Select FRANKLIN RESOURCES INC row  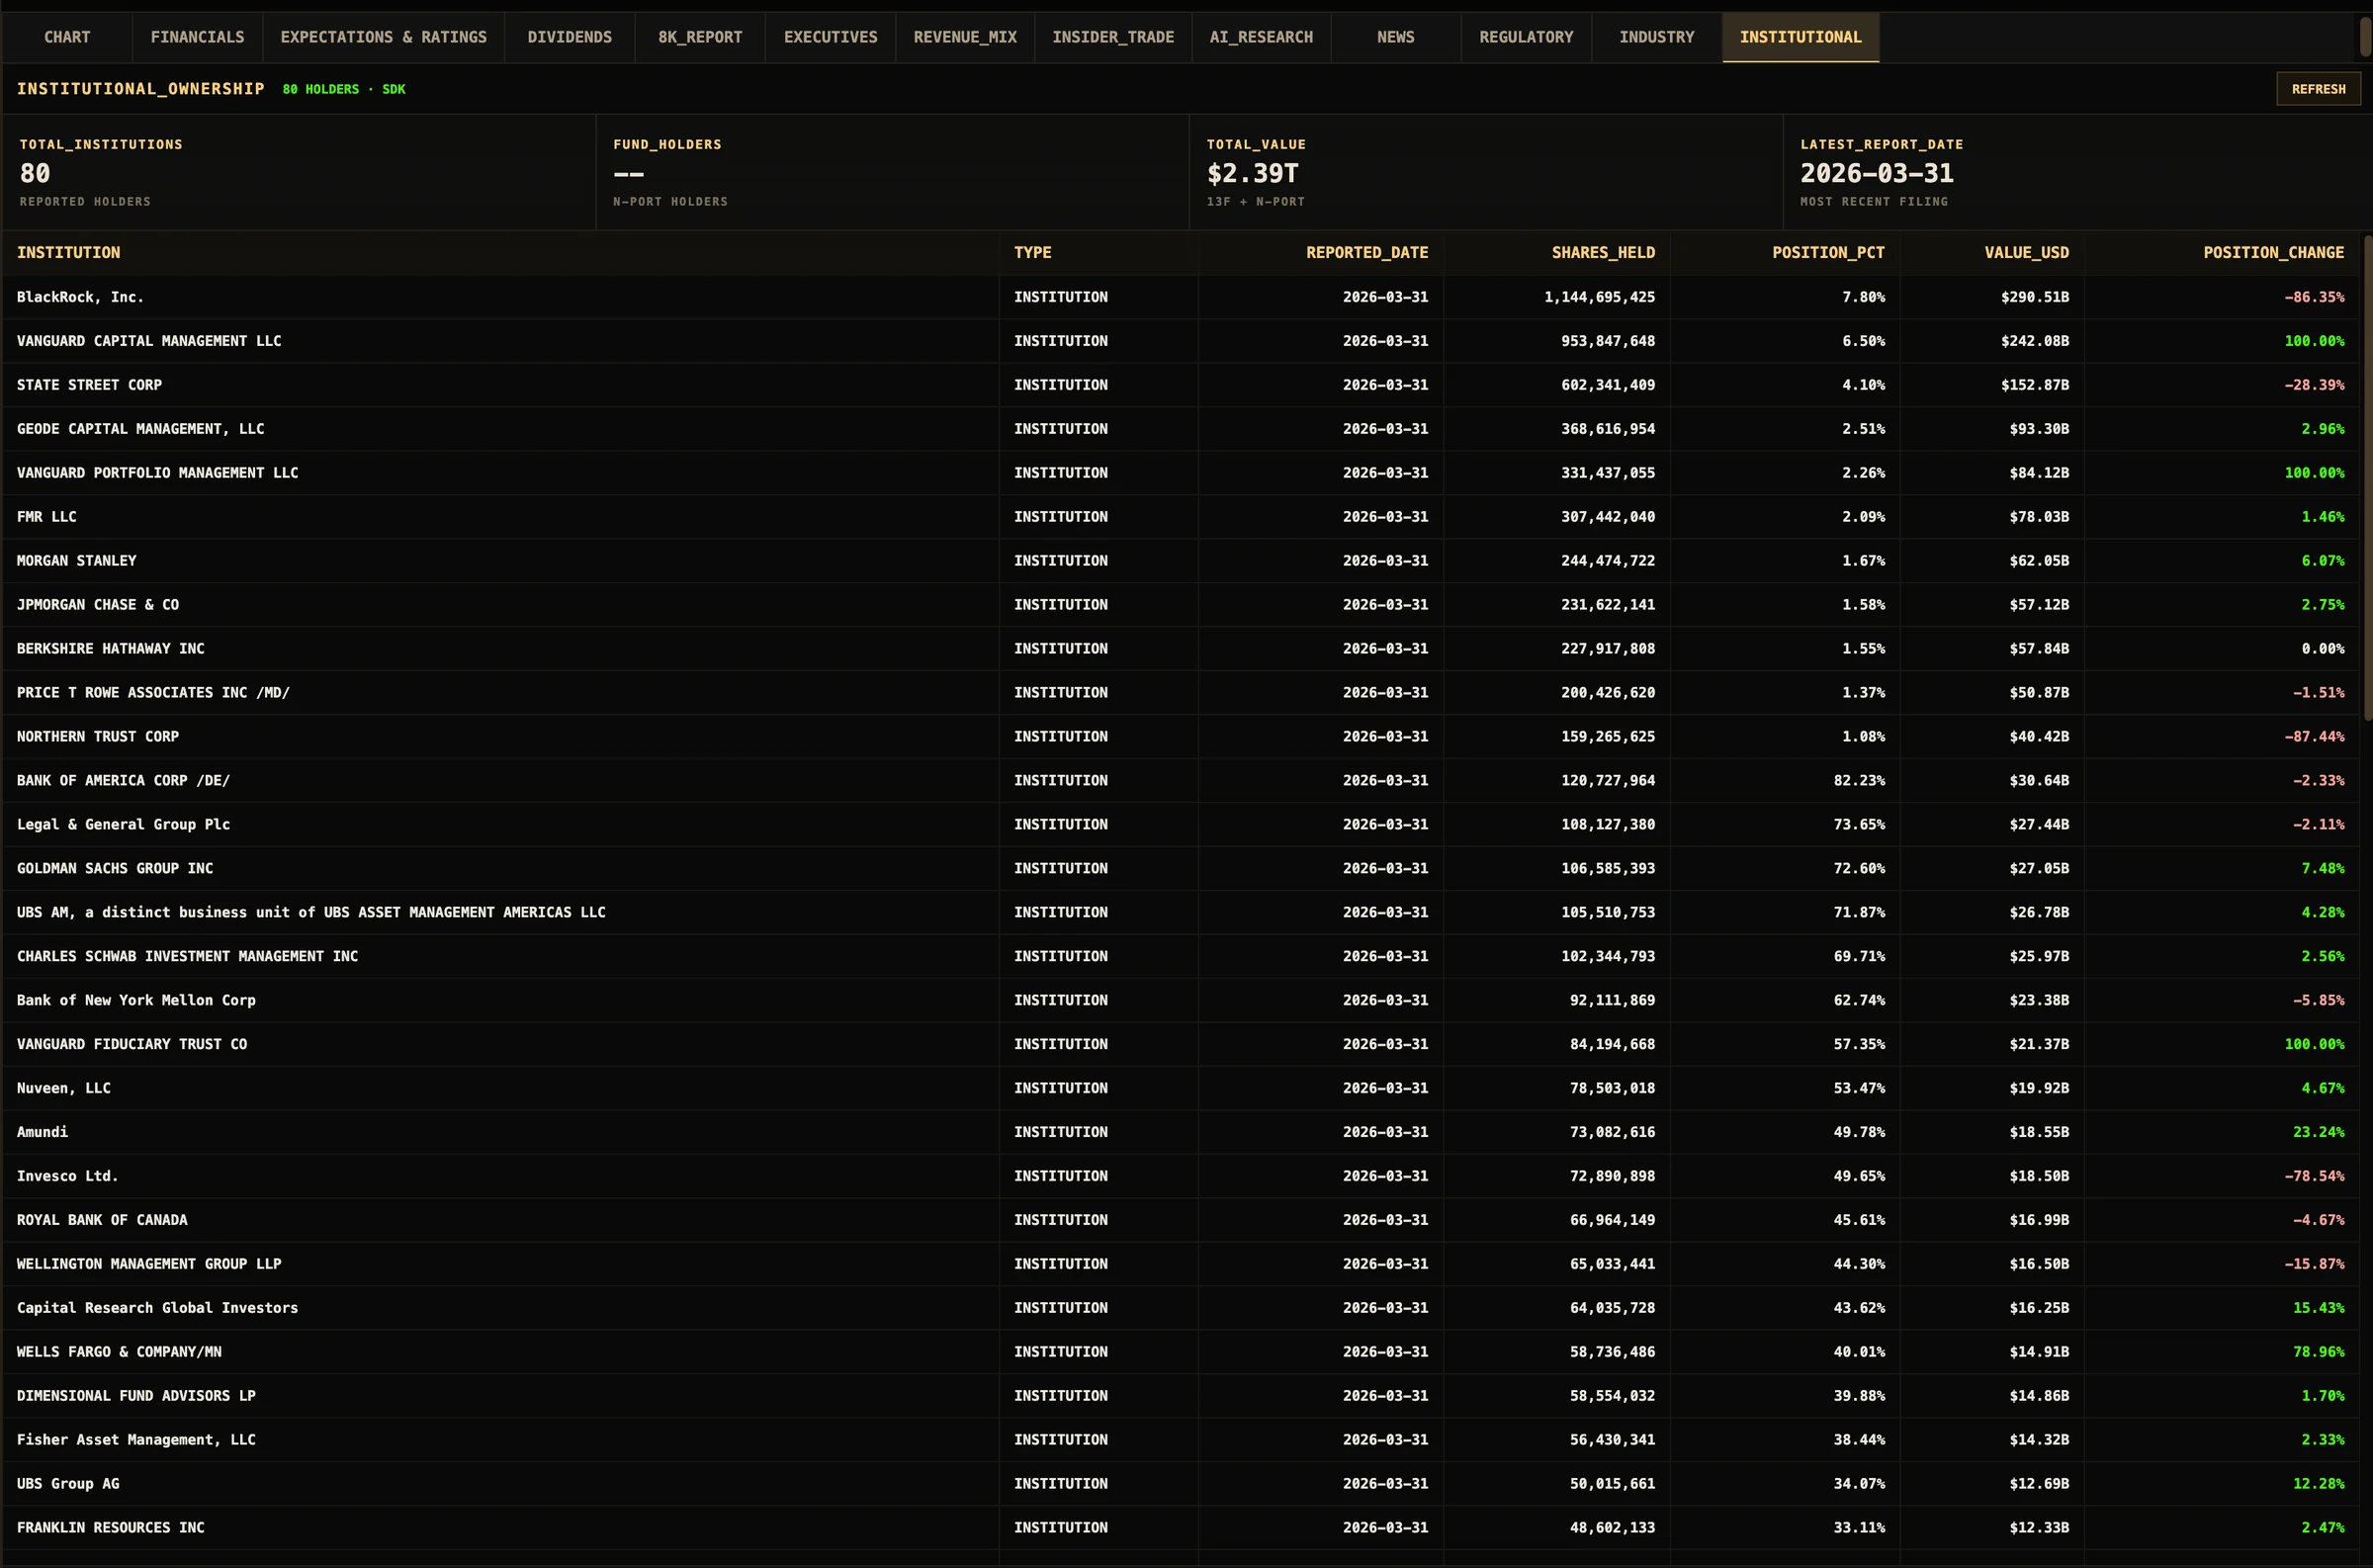[x=1182, y=1529]
